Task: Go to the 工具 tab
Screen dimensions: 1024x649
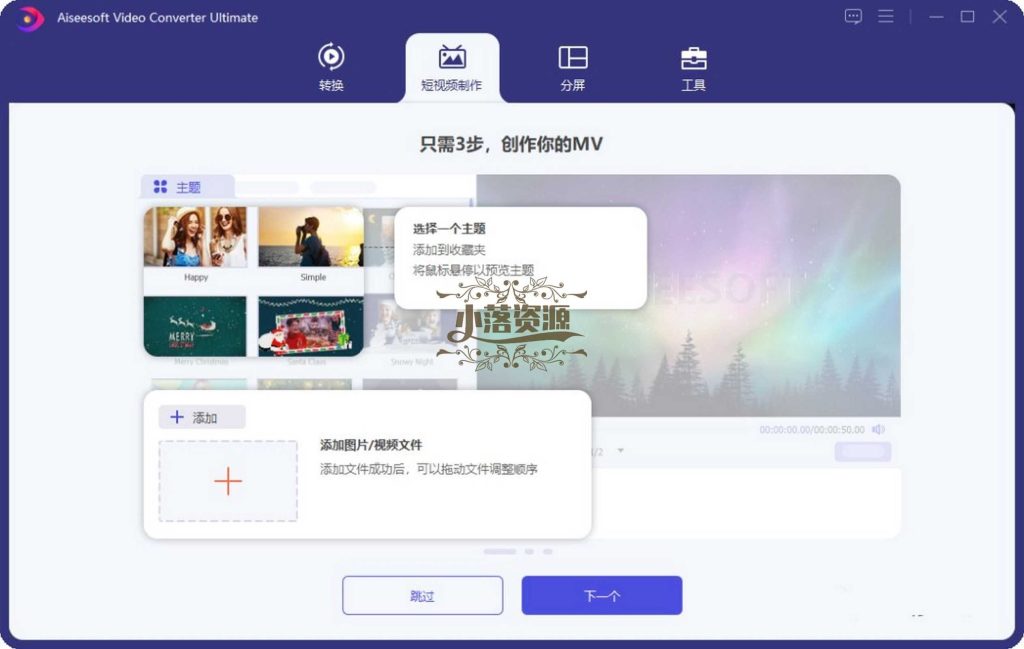Action: pos(694,68)
